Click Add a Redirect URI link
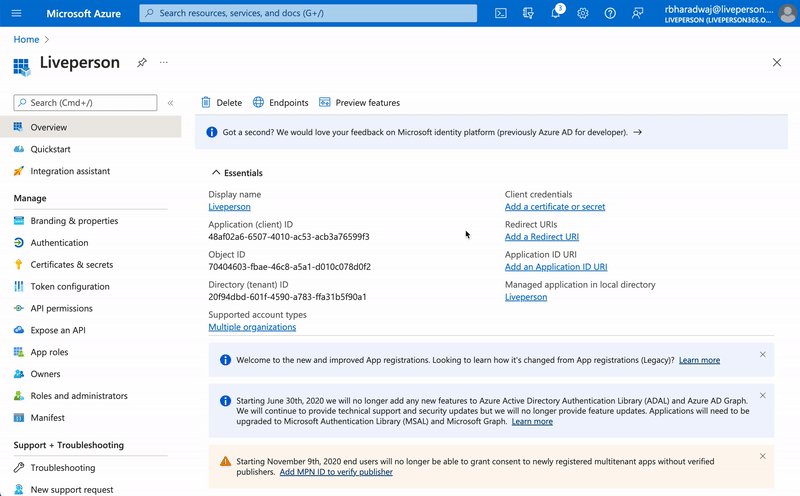This screenshot has width=800, height=496. (541, 237)
